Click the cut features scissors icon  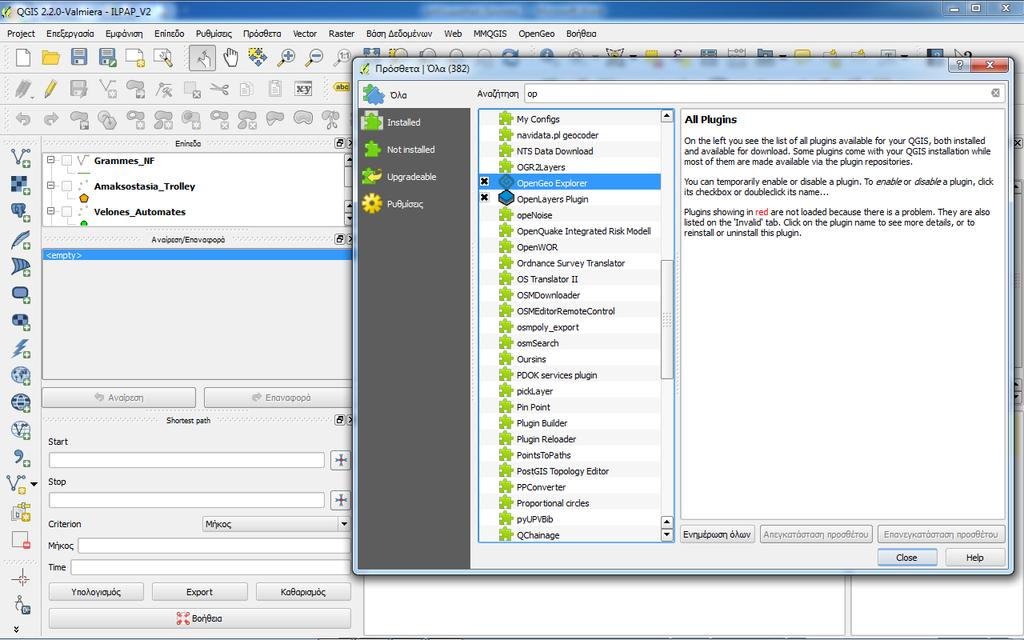point(219,89)
